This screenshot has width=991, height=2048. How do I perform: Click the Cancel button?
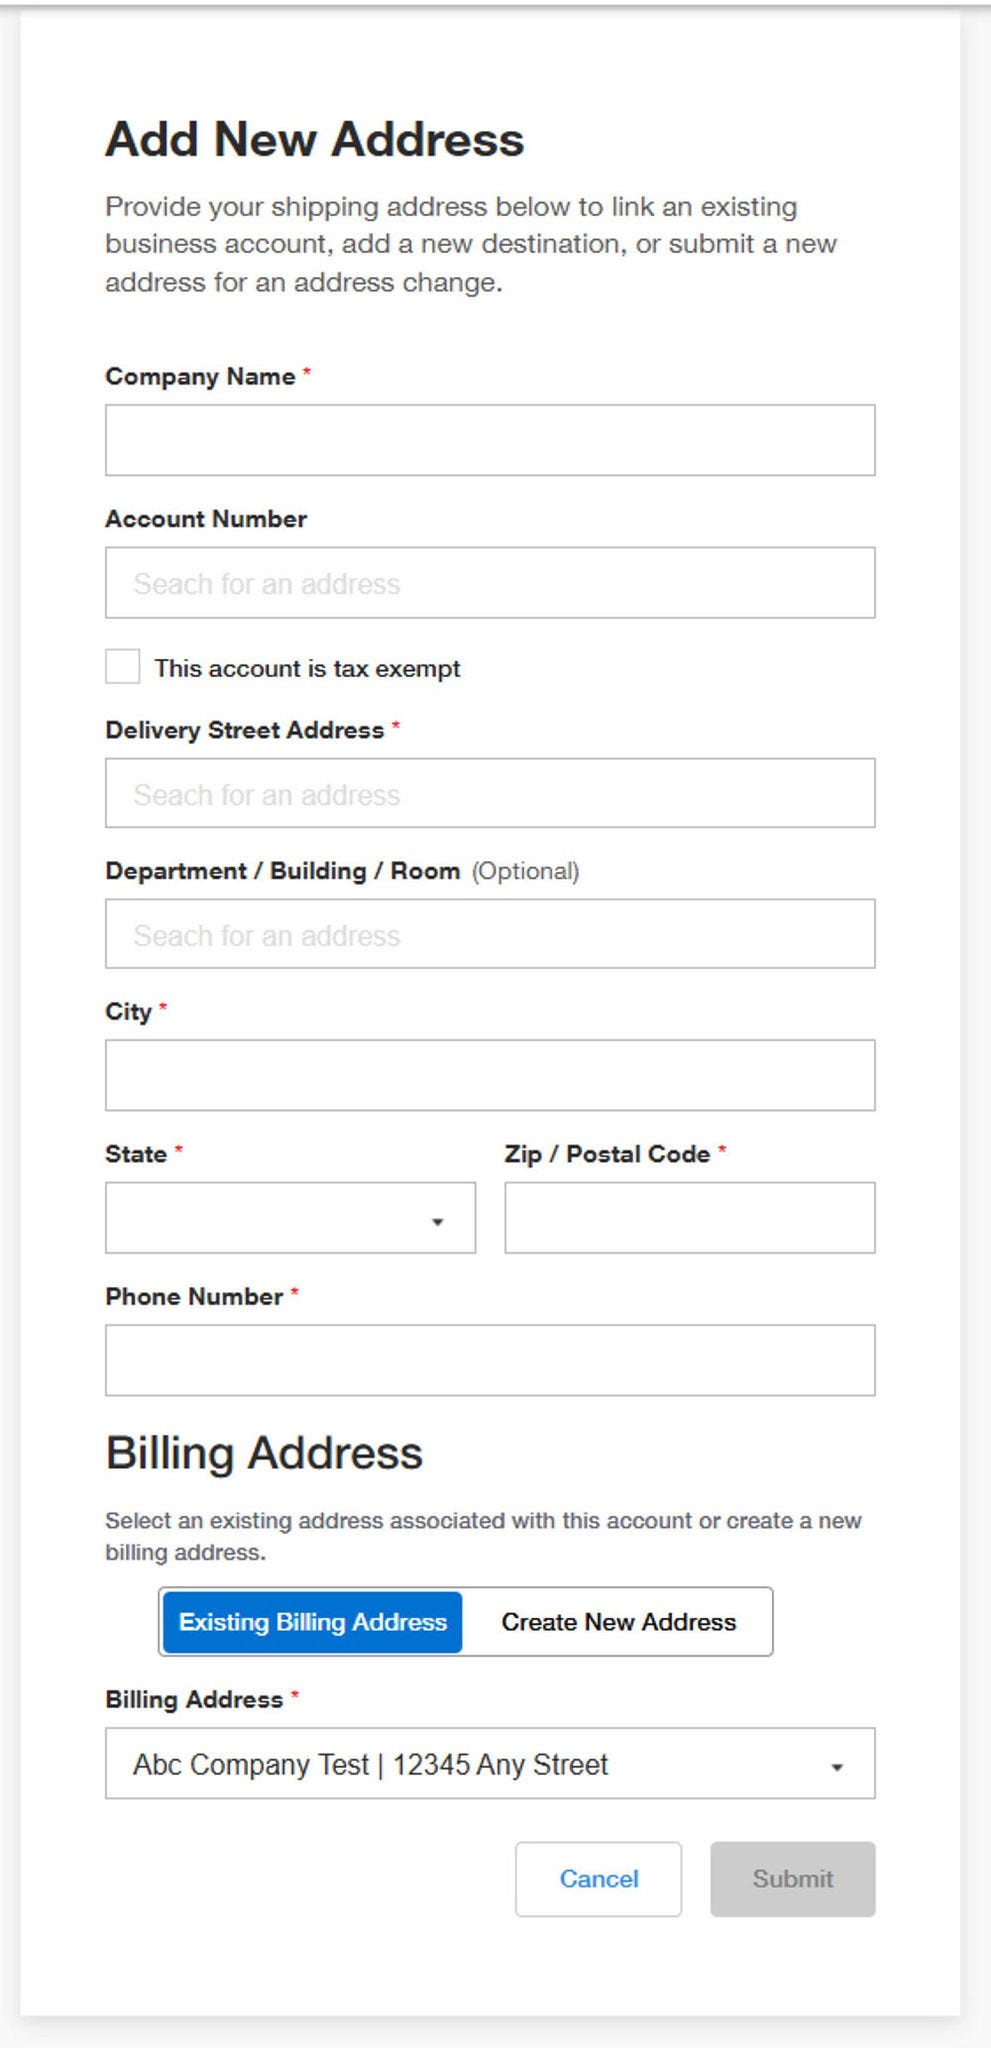[597, 1878]
